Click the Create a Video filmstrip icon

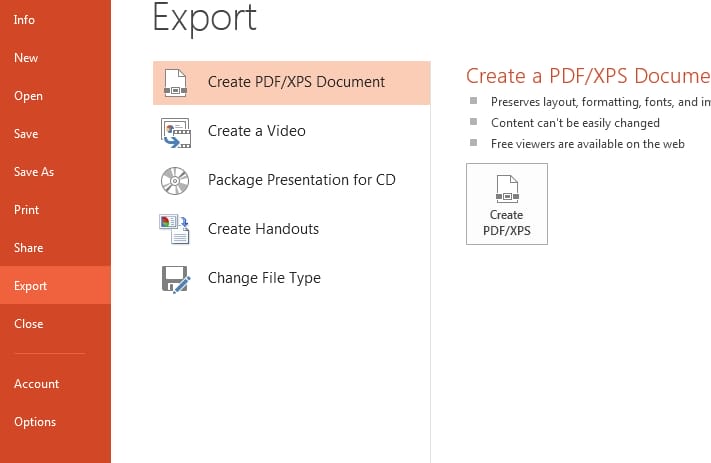click(175, 131)
